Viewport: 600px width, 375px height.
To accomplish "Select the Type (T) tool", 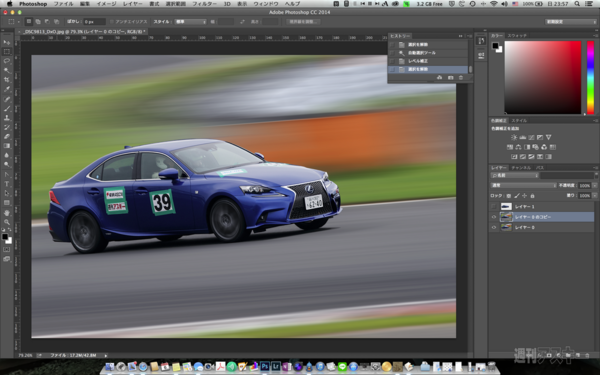I will point(7,184).
